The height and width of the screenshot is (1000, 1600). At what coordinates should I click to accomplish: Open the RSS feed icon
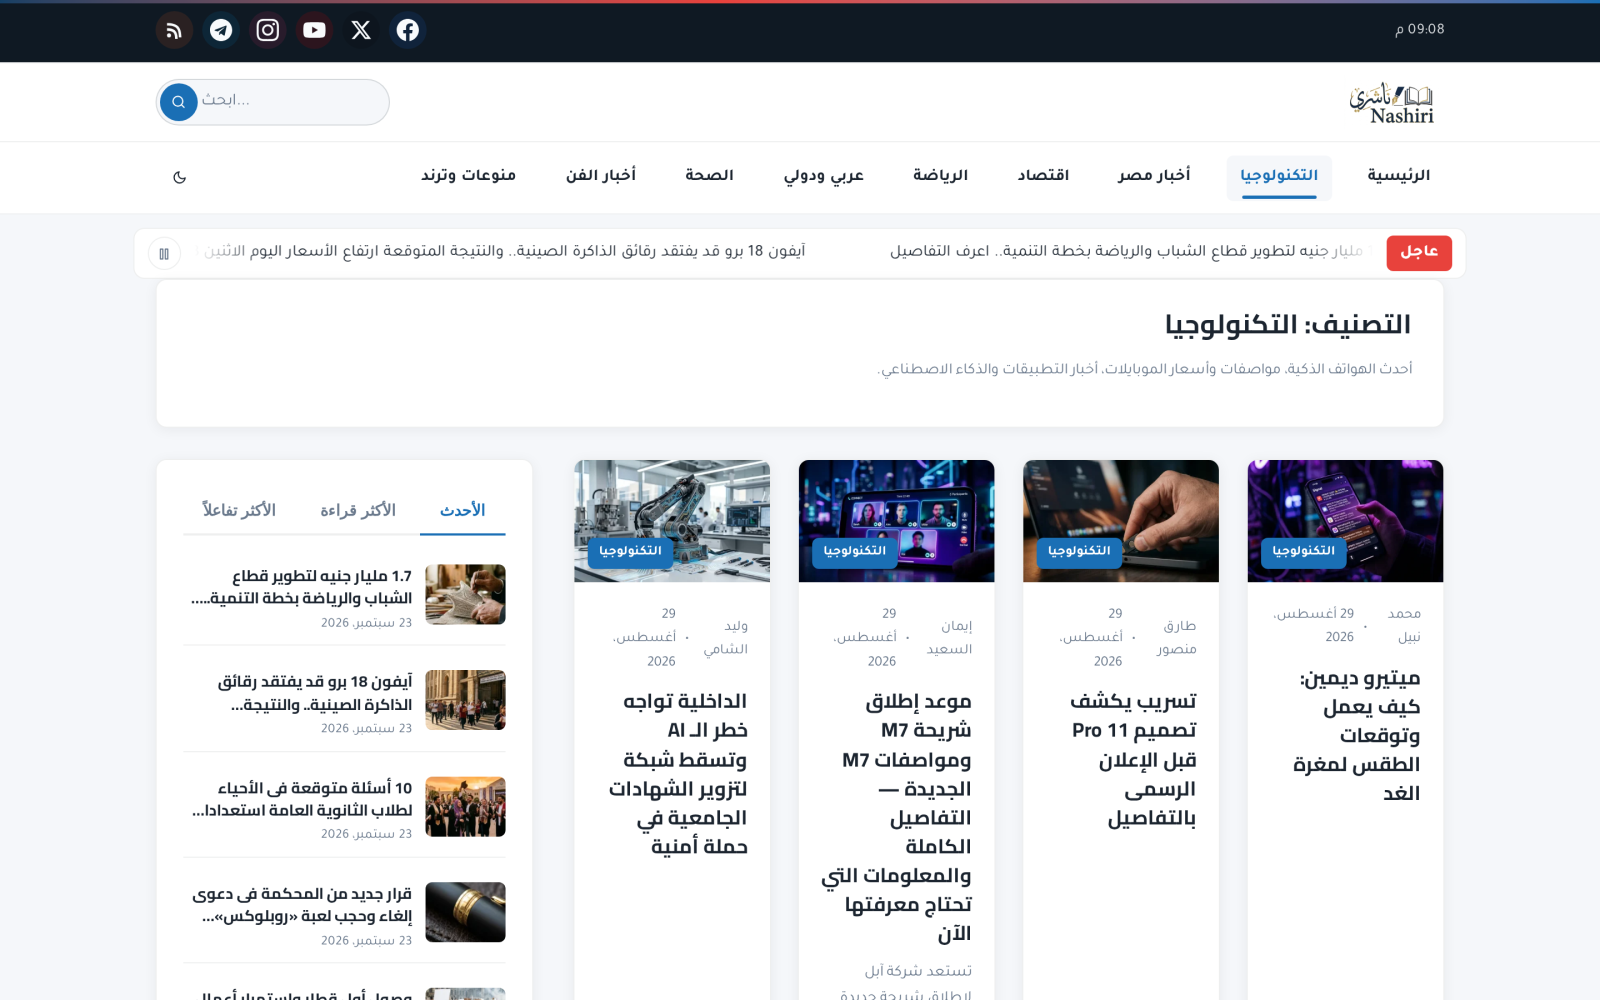click(174, 30)
